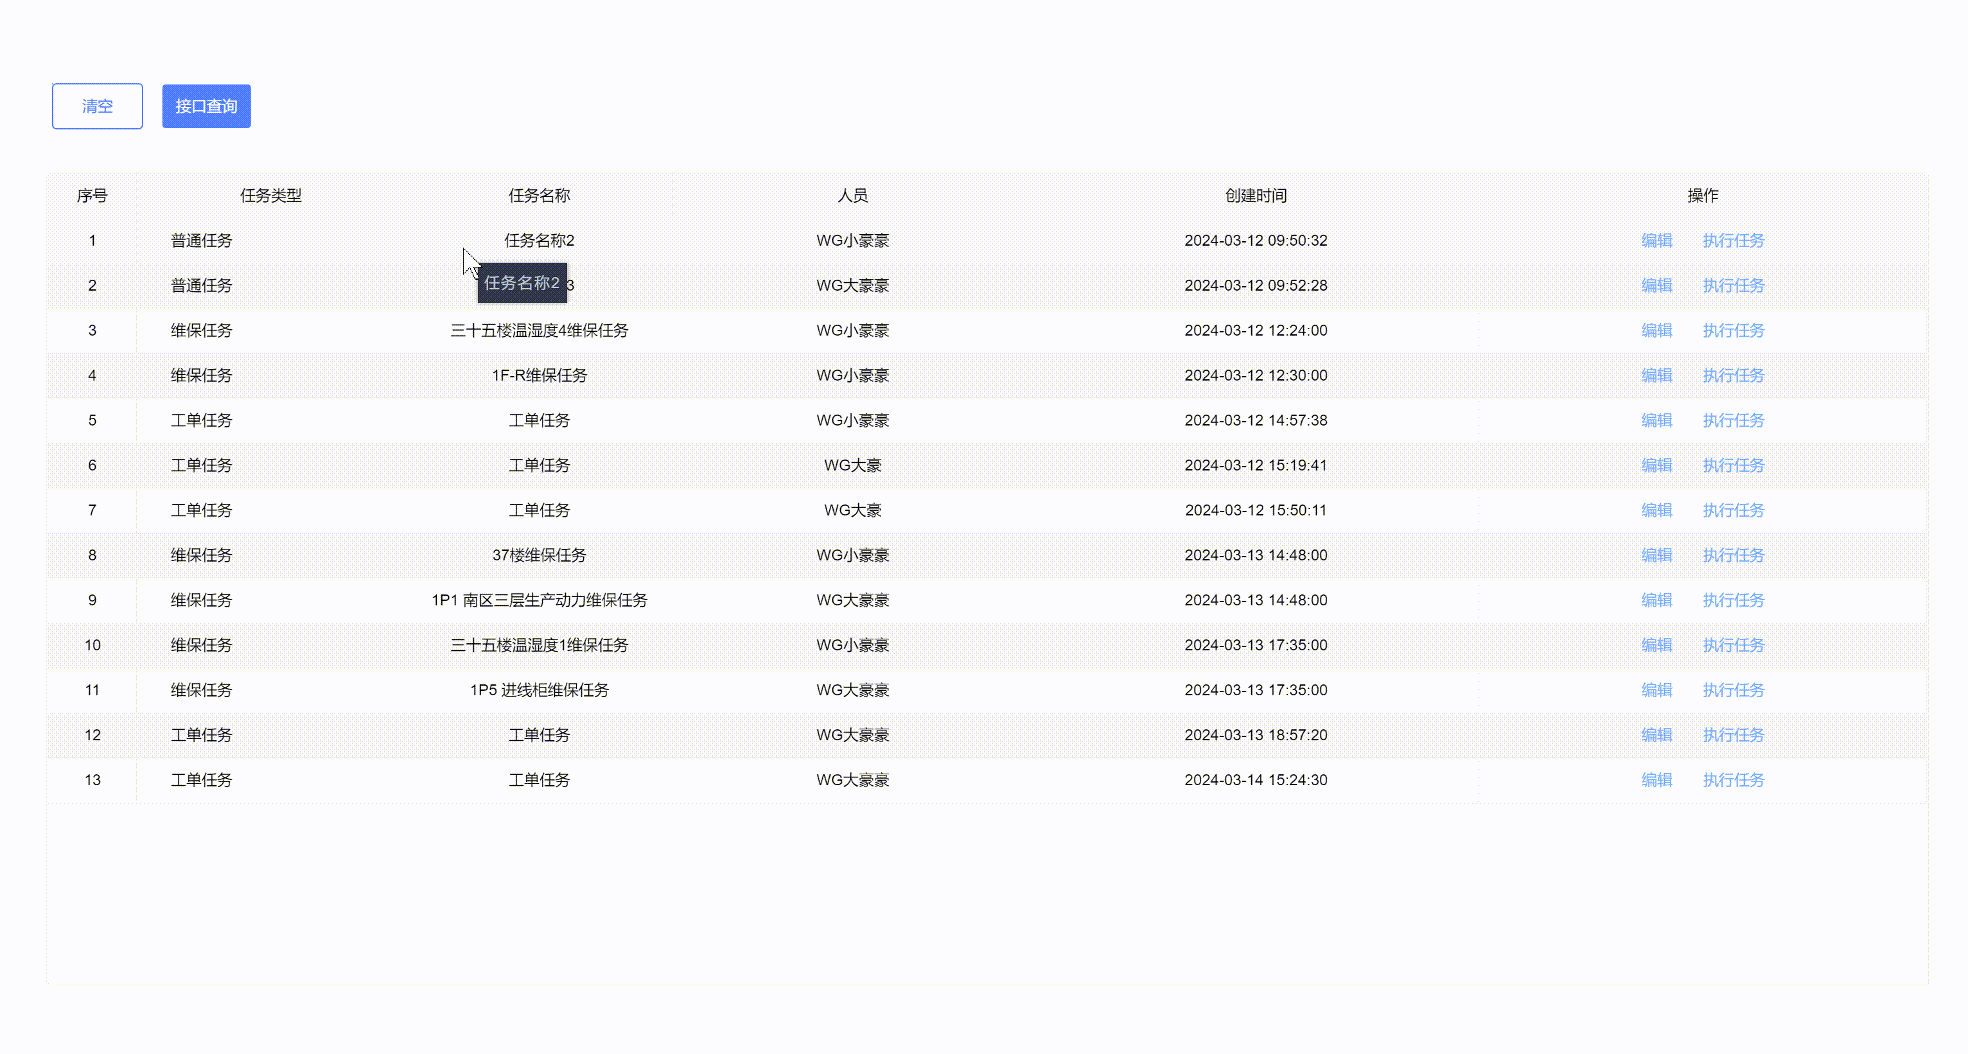Screen dimensions: 1968x1054
Task: Edit the task 任务名称2 in row 1
Action: [1656, 240]
